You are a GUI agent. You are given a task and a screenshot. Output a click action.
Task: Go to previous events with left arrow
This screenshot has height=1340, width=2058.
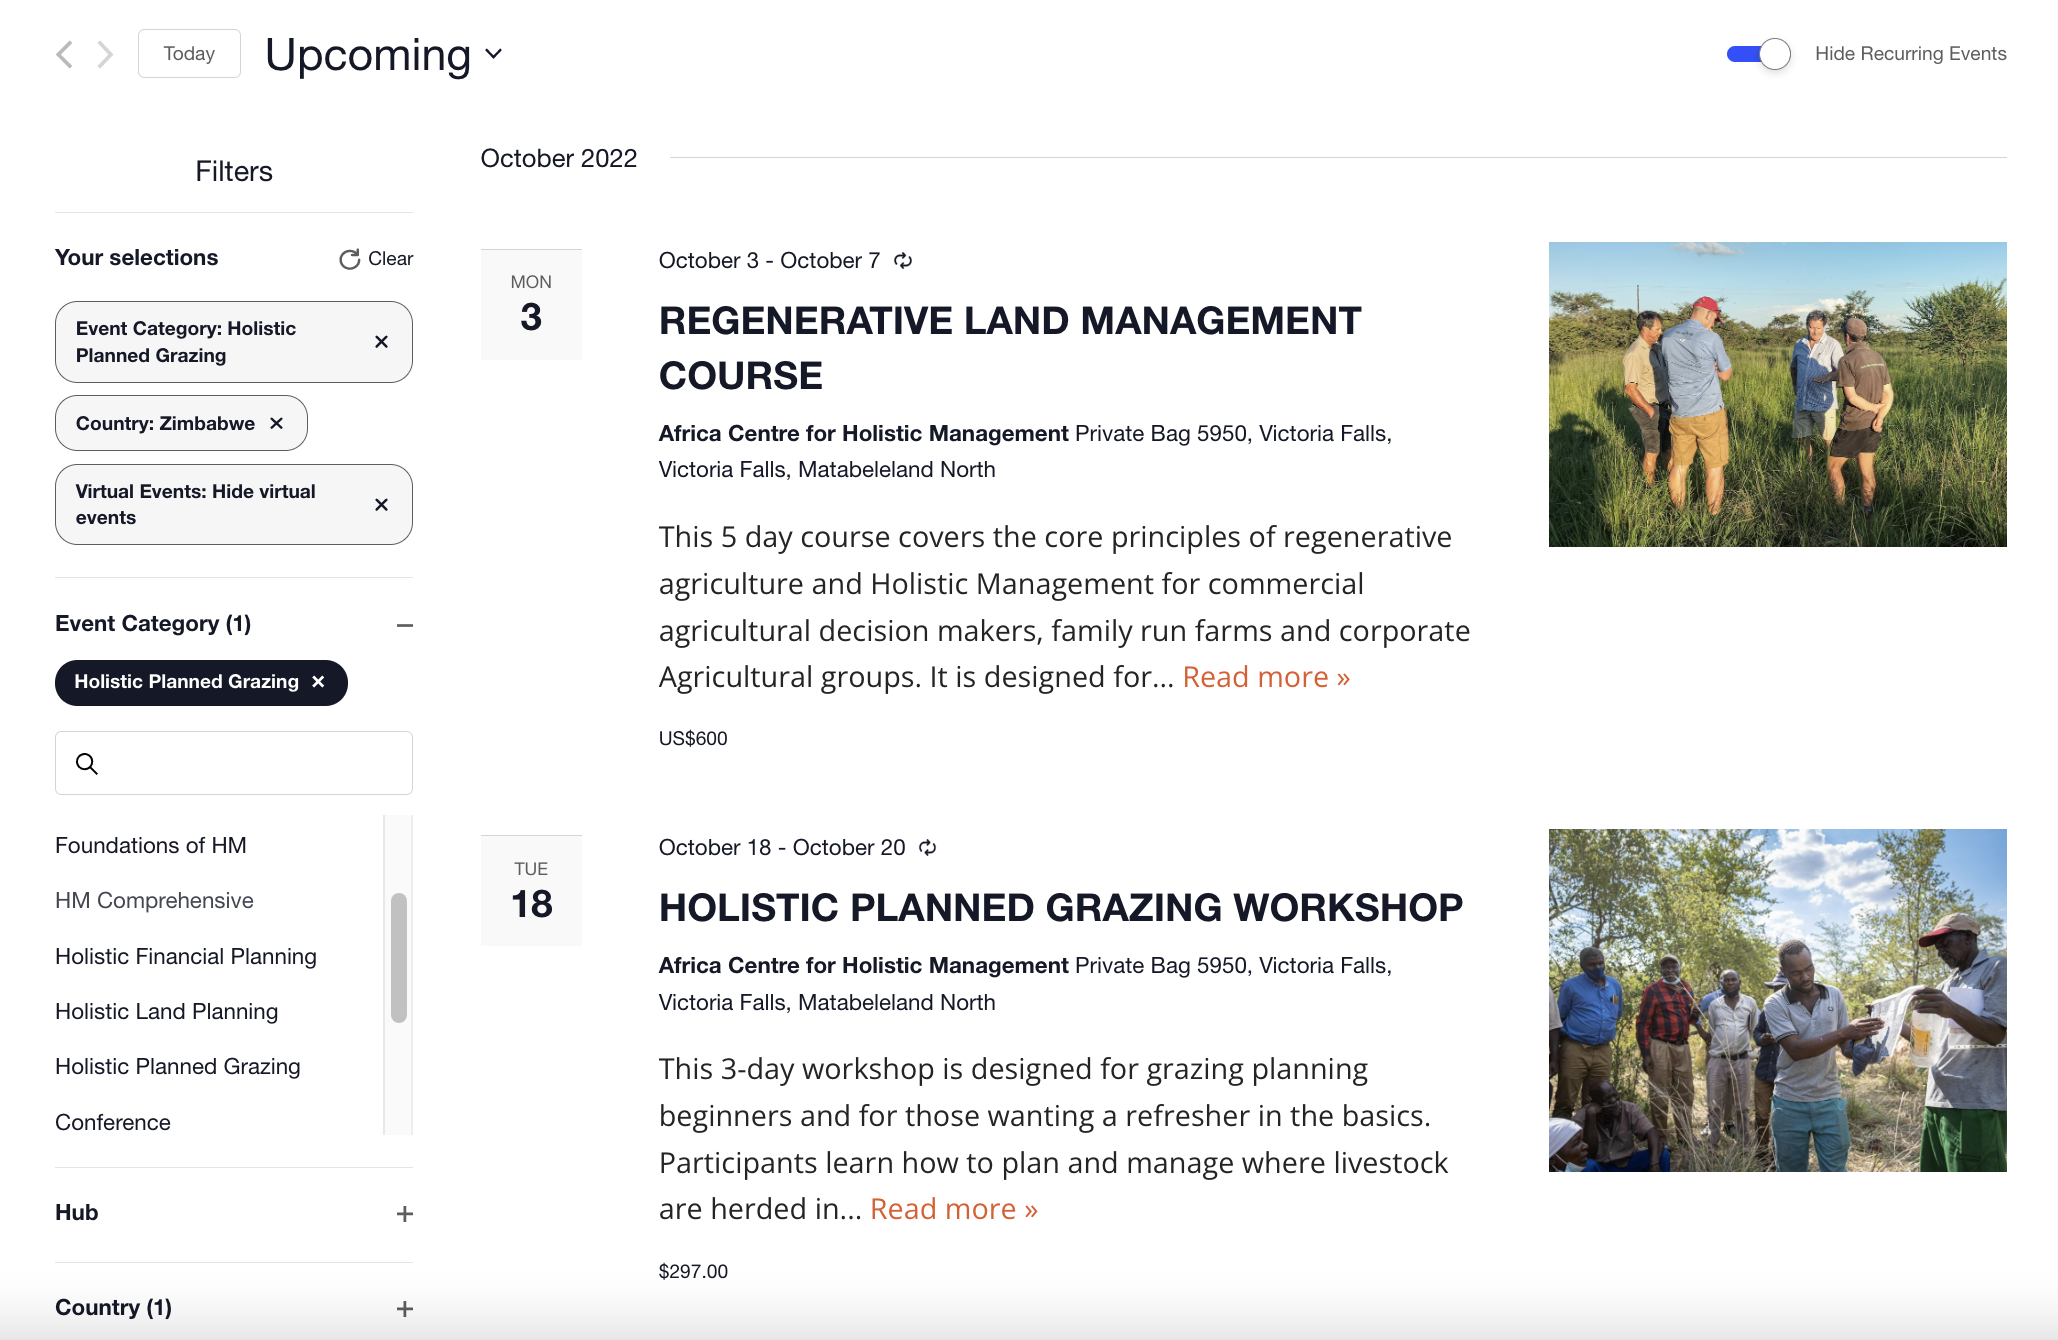[64, 54]
